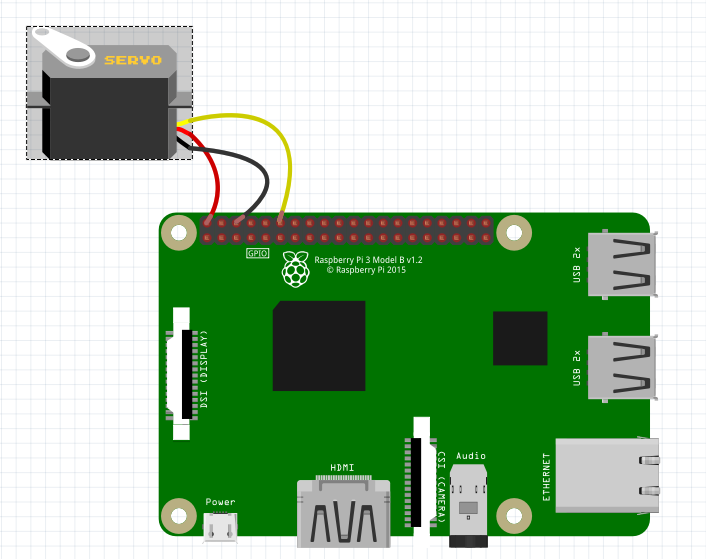The width and height of the screenshot is (706, 559).
Task: Click the servo's white horn arm
Action: pos(63,47)
